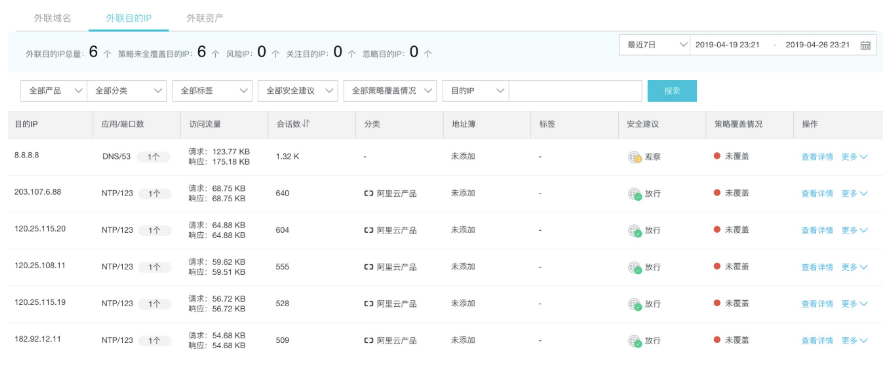
Task: Click the 放行 icon for 120.25.115.19
Action: [634, 305]
